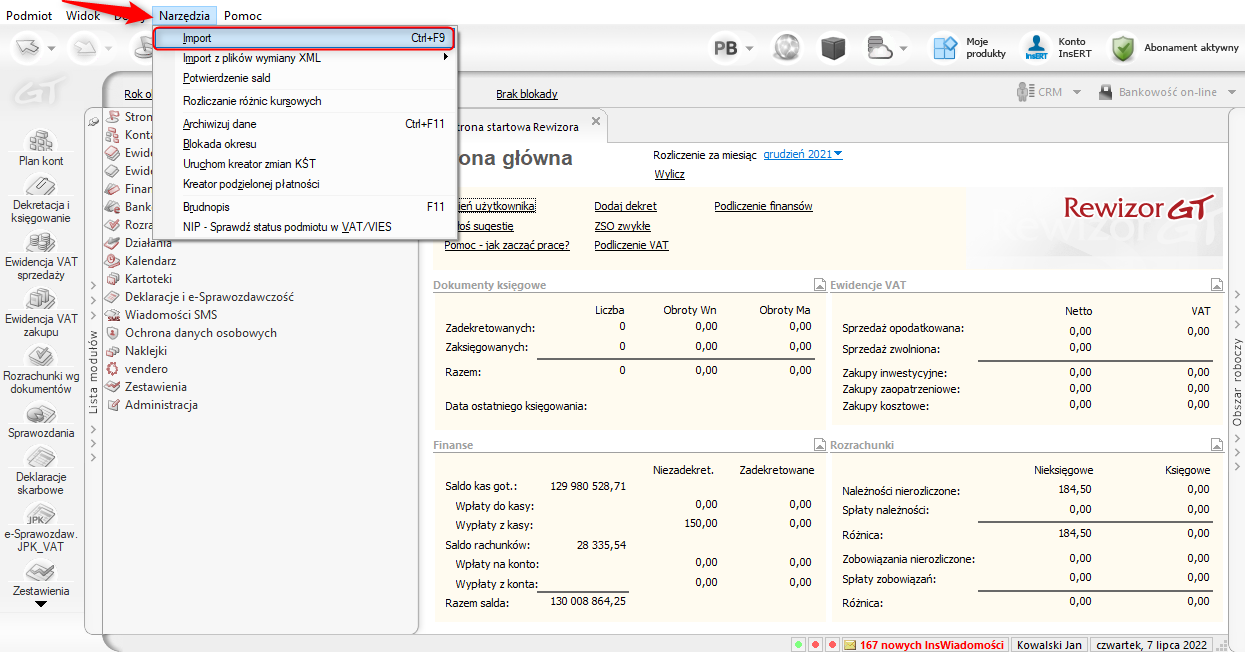This screenshot has width=1245, height=652.
Task: Choose Kreator podzielonej płatności
Action: tap(304, 184)
